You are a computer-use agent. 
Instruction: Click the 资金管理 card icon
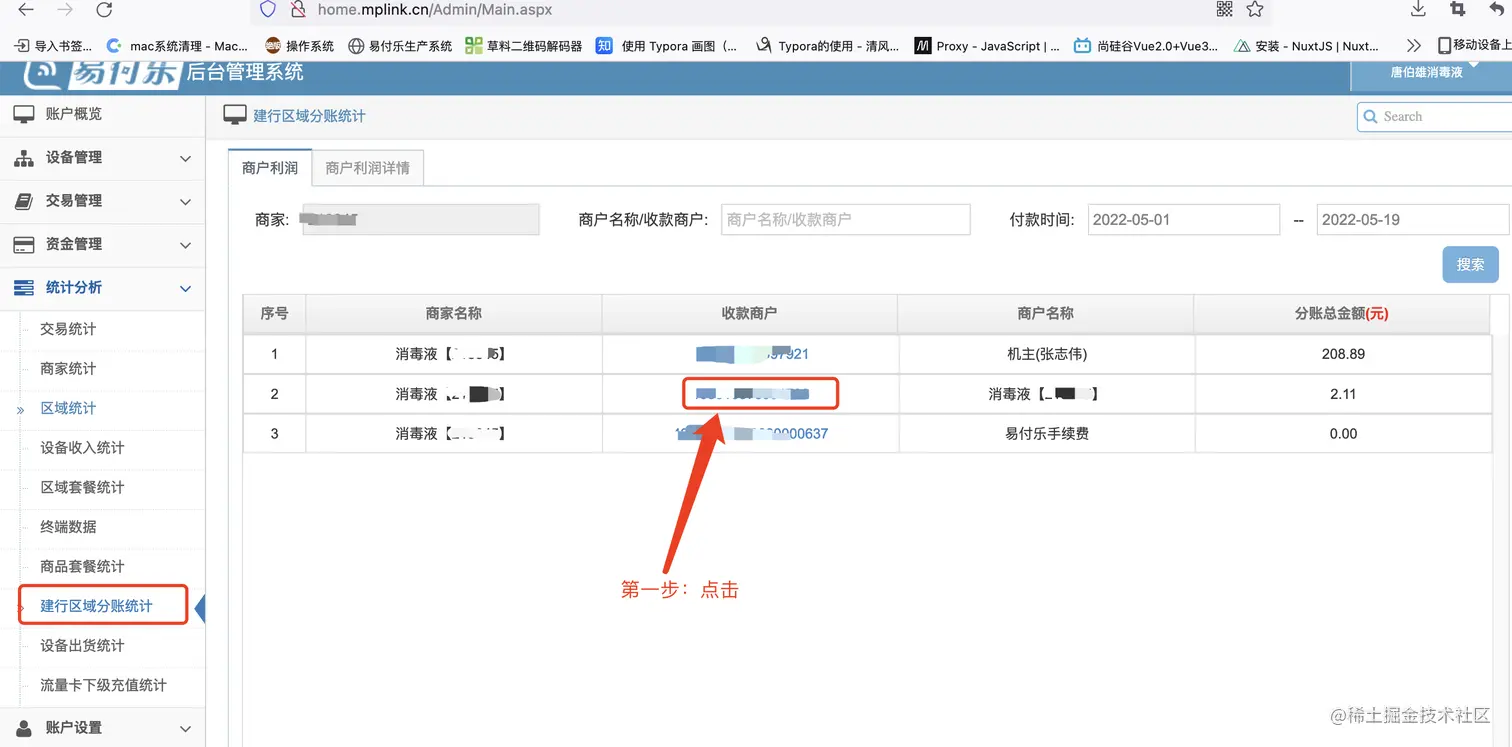coord(24,244)
